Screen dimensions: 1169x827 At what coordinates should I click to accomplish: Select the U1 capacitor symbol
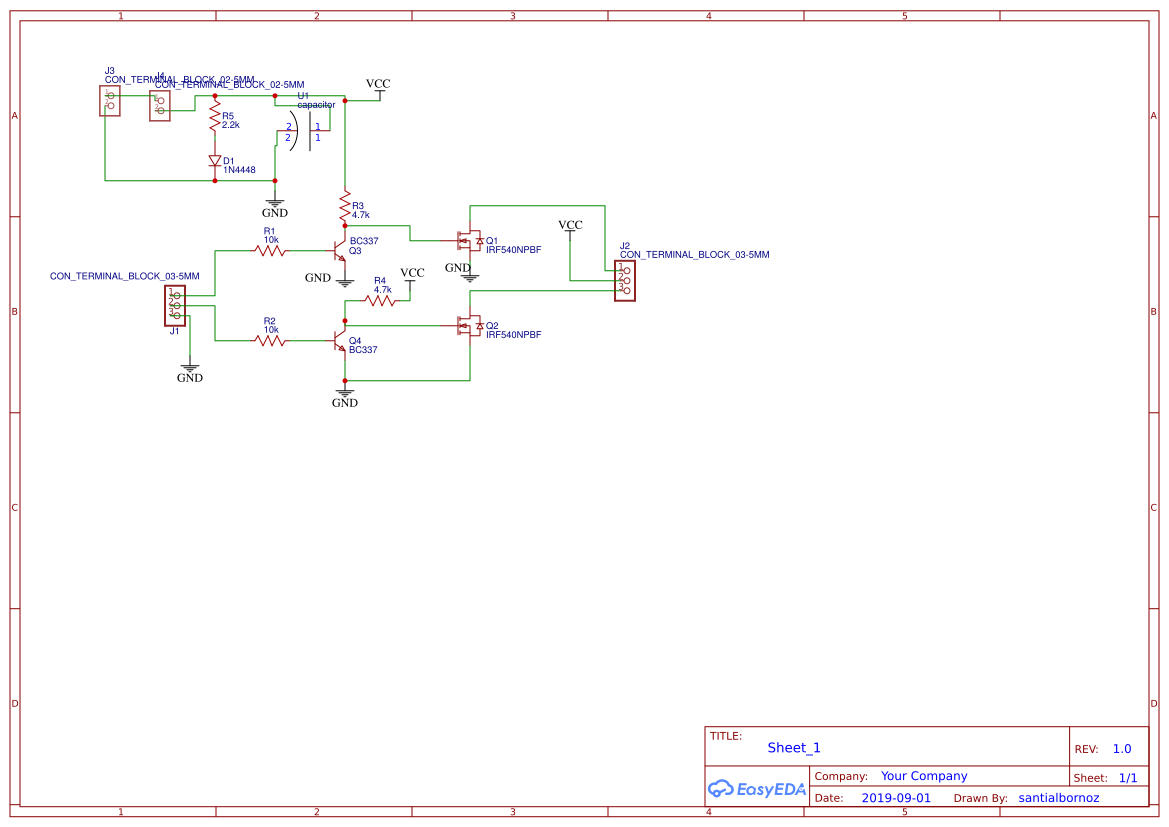[303, 131]
